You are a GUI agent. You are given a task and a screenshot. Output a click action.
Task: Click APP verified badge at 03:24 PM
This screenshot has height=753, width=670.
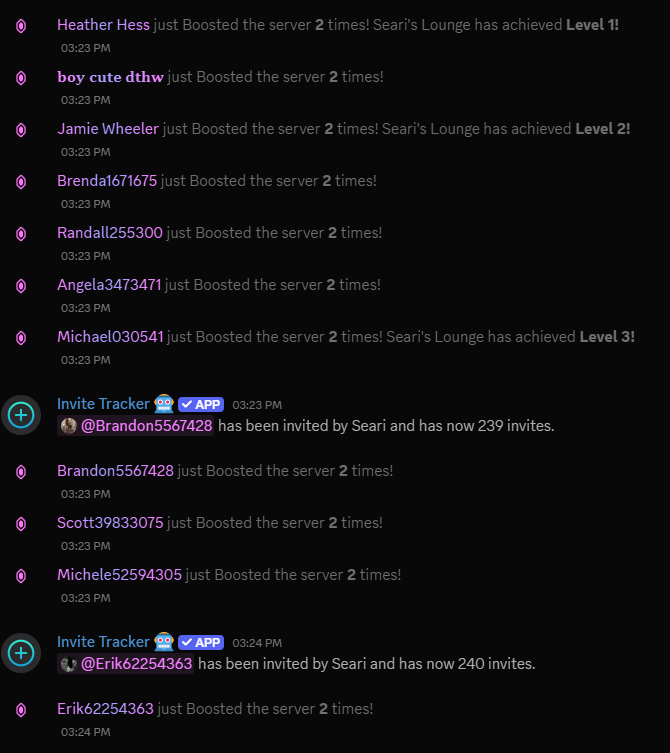click(200, 642)
